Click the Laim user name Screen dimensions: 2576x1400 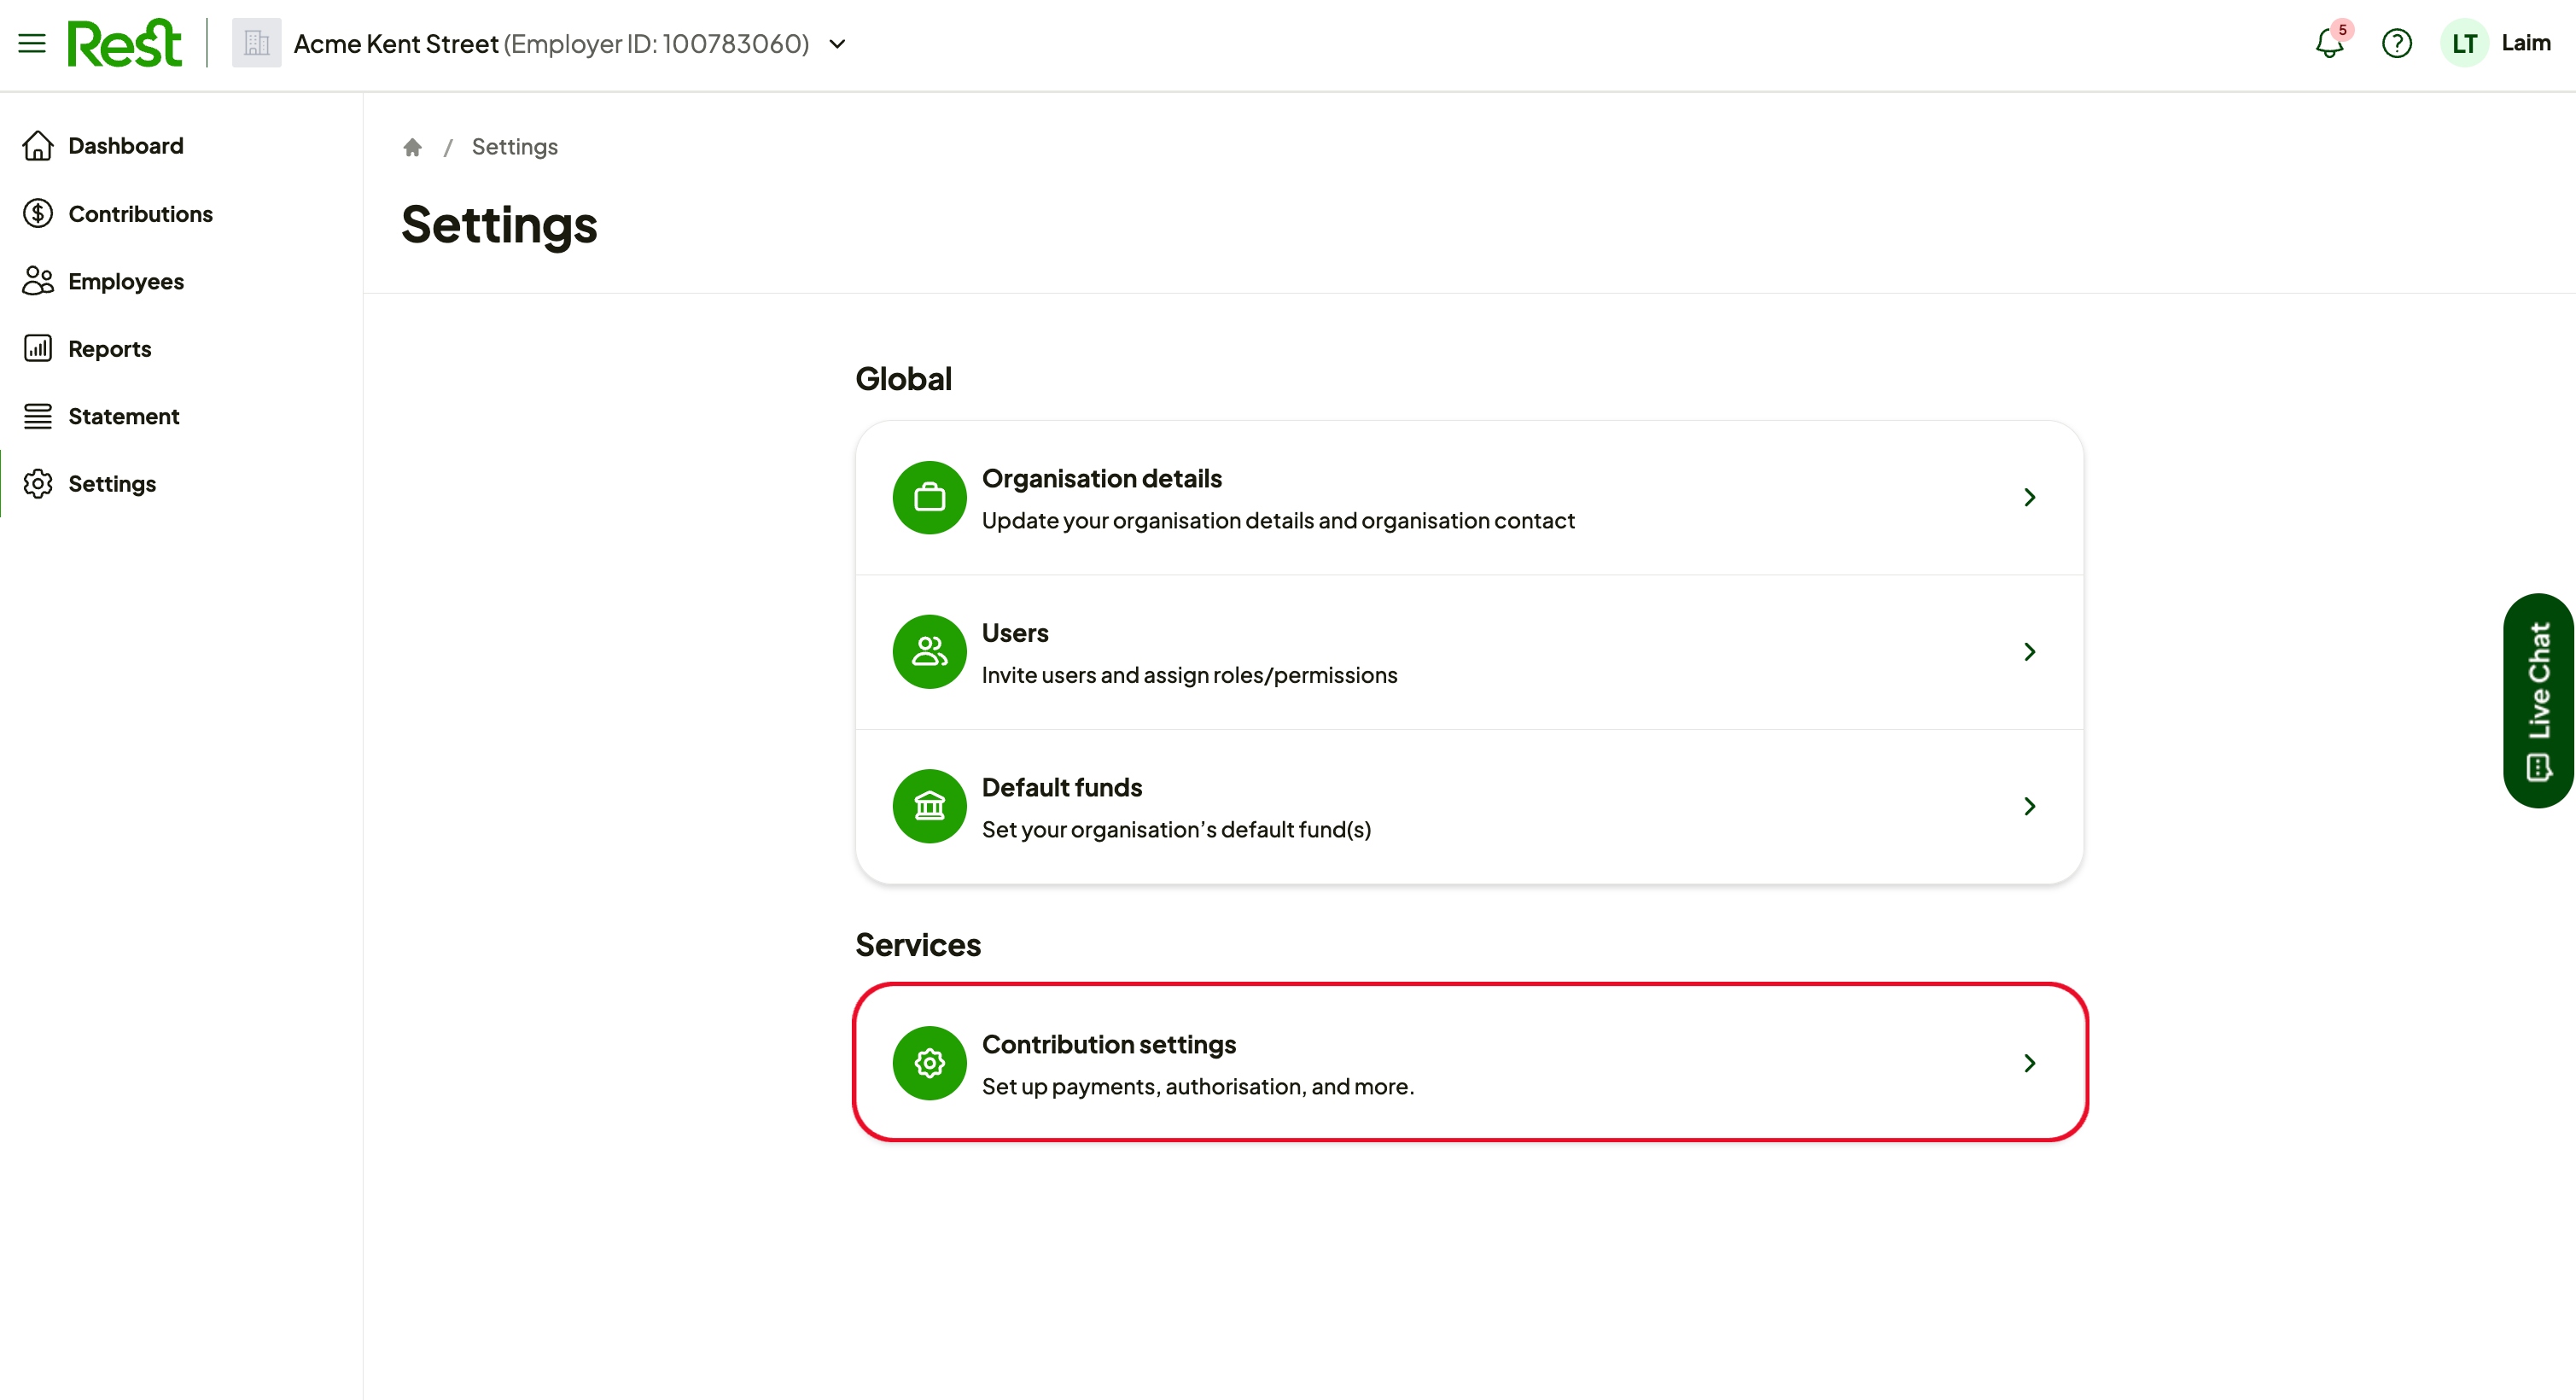pos(2526,43)
